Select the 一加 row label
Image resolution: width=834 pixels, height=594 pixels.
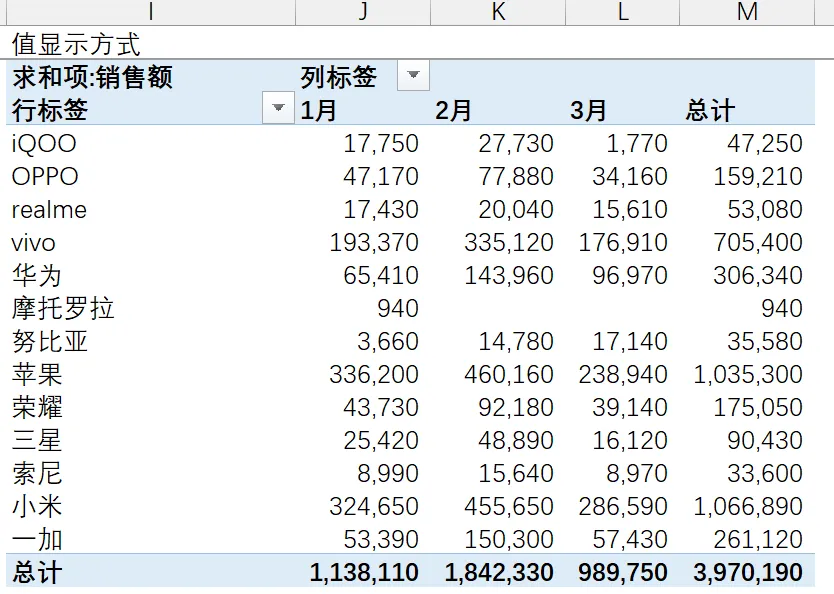(x=37, y=539)
